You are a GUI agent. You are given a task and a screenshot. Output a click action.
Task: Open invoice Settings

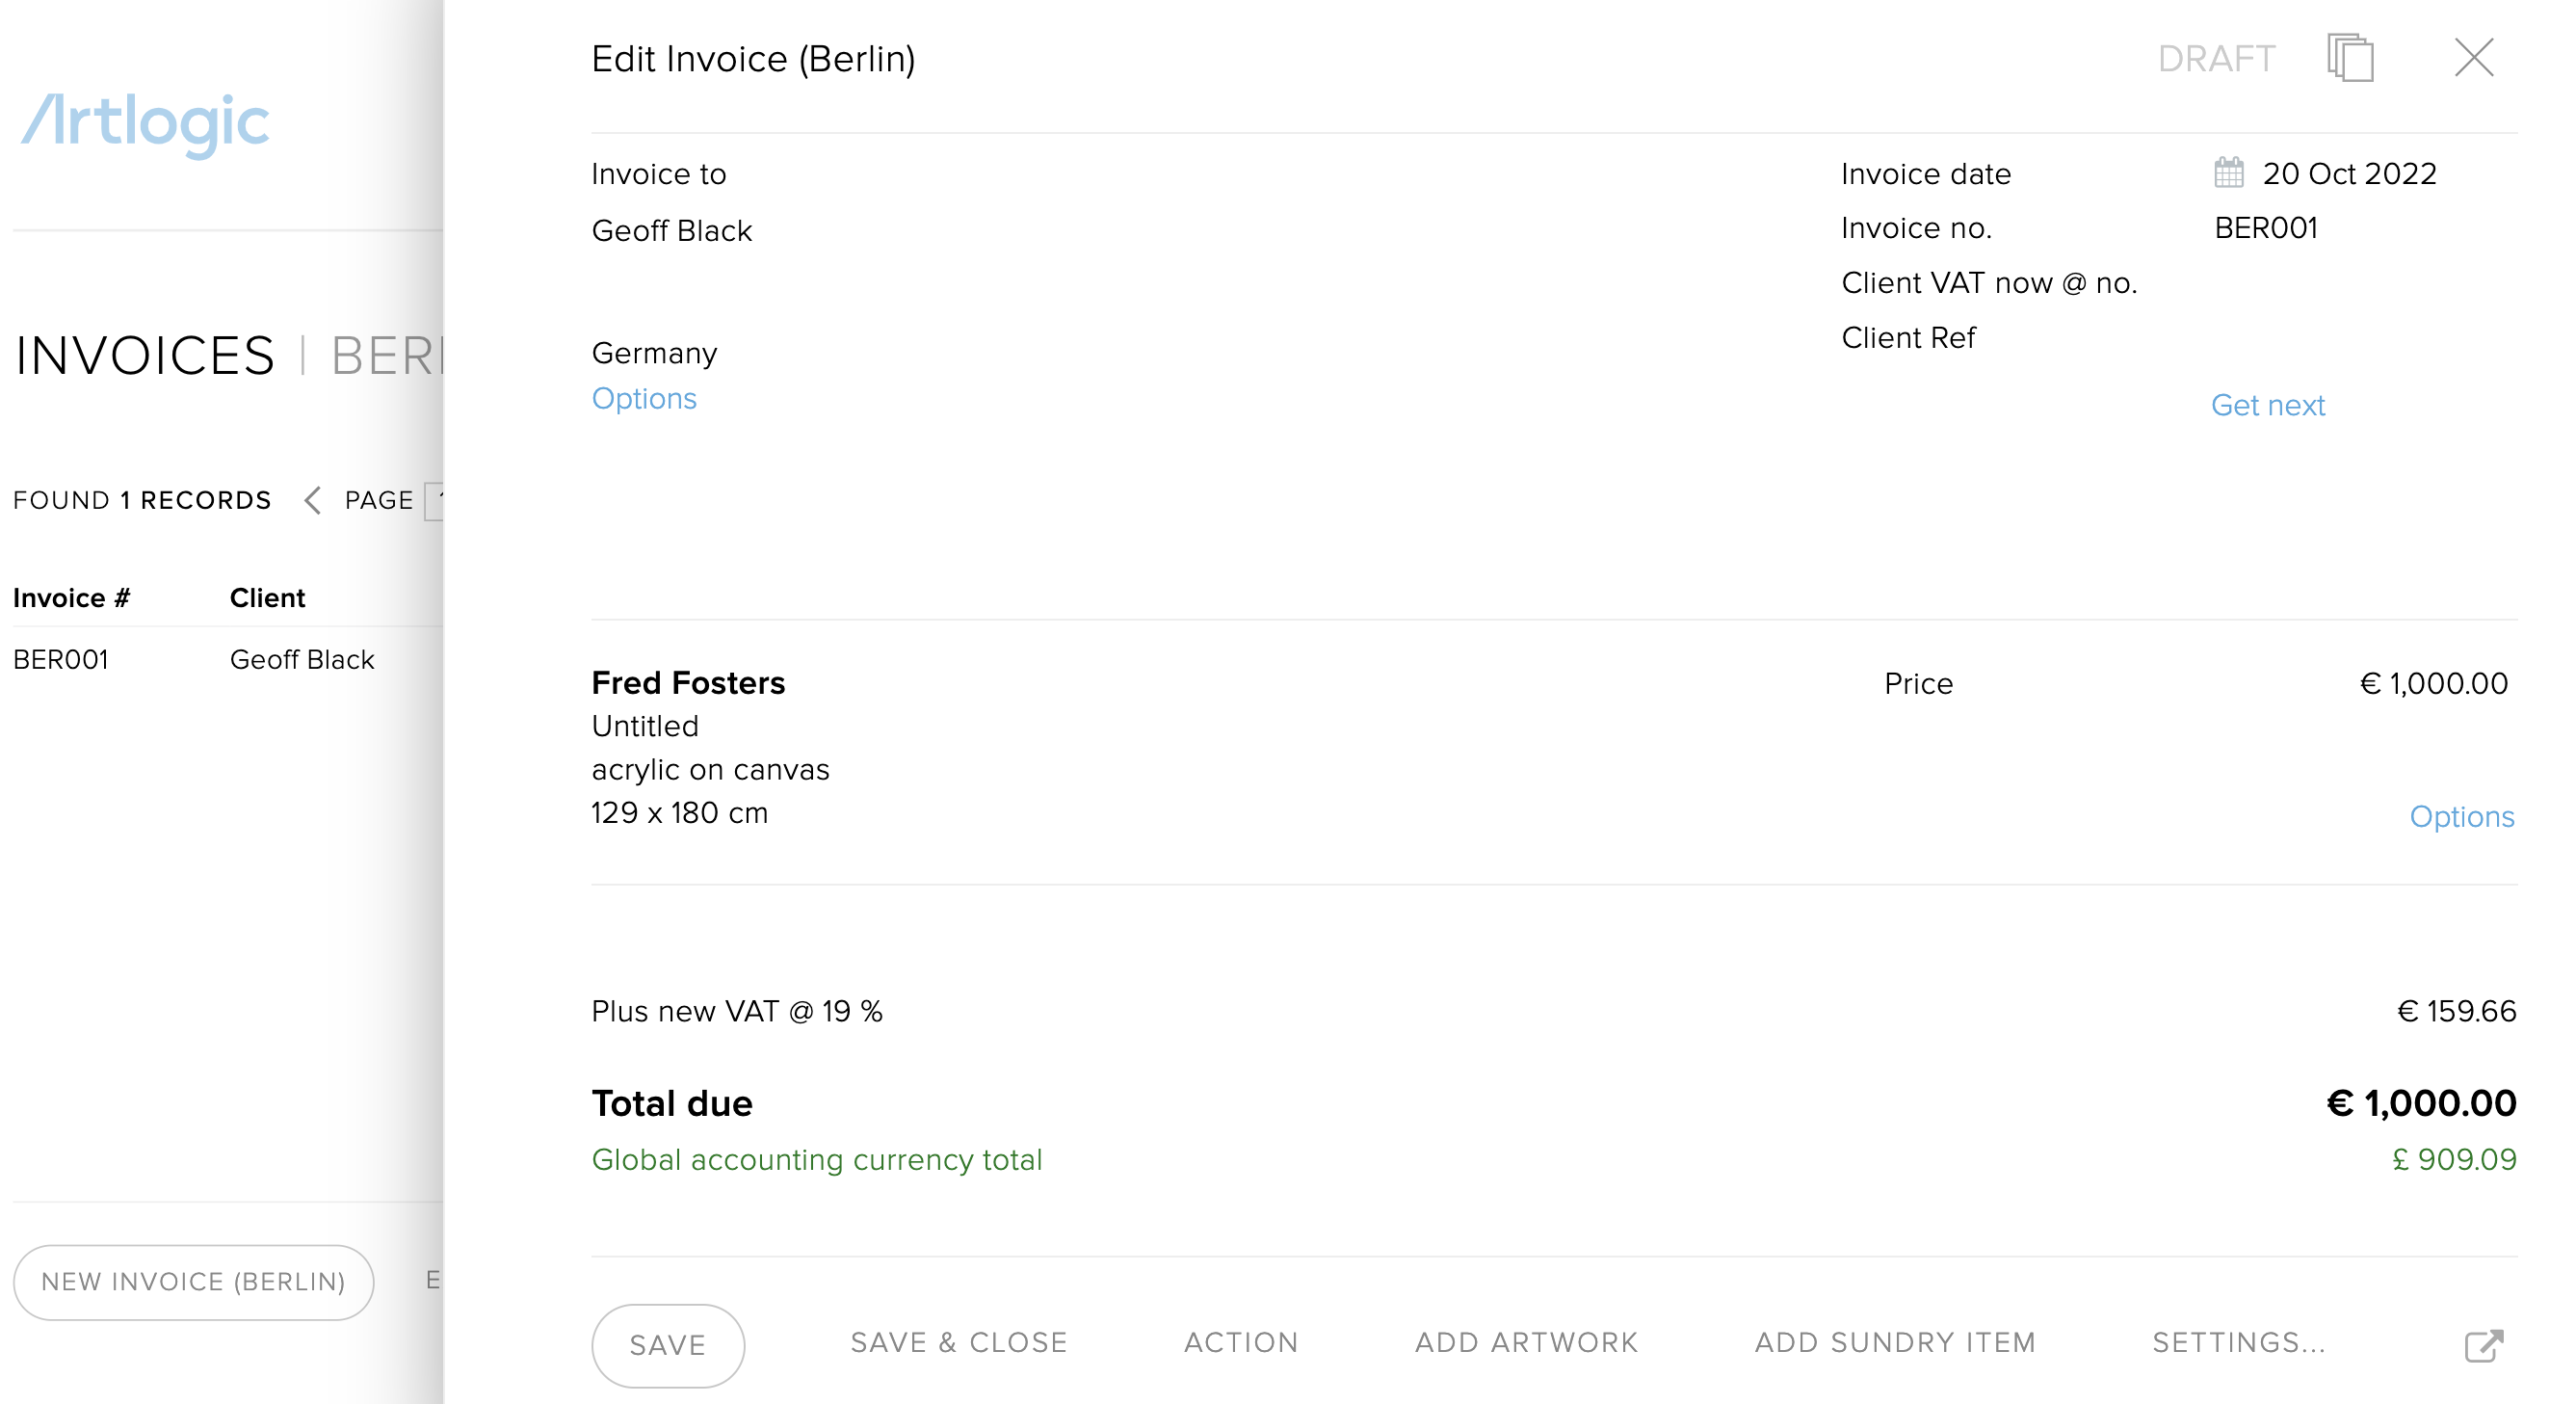pyautogui.click(x=2239, y=1342)
